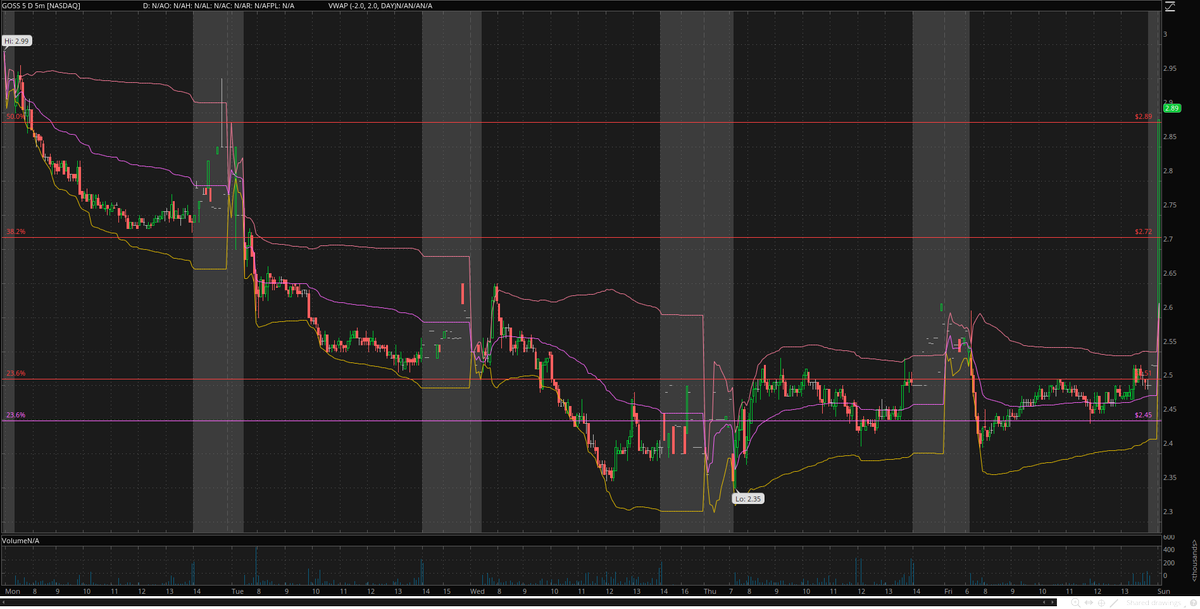Screen dimensions: 1200x609
Task: Click the price axis scale icon at top right
Action: [x=1168, y=7]
